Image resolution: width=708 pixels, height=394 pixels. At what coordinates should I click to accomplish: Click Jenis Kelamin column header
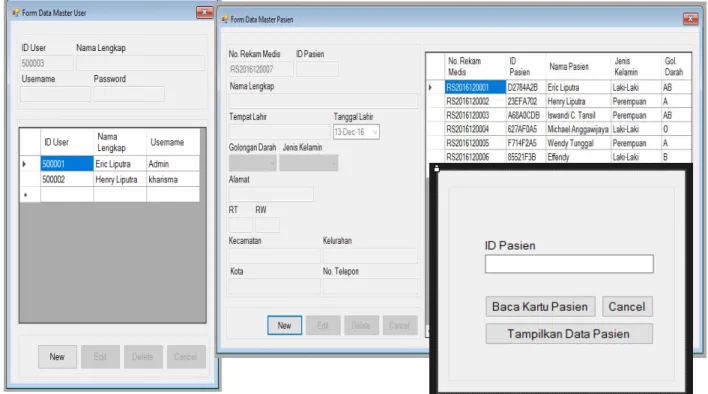click(636, 66)
